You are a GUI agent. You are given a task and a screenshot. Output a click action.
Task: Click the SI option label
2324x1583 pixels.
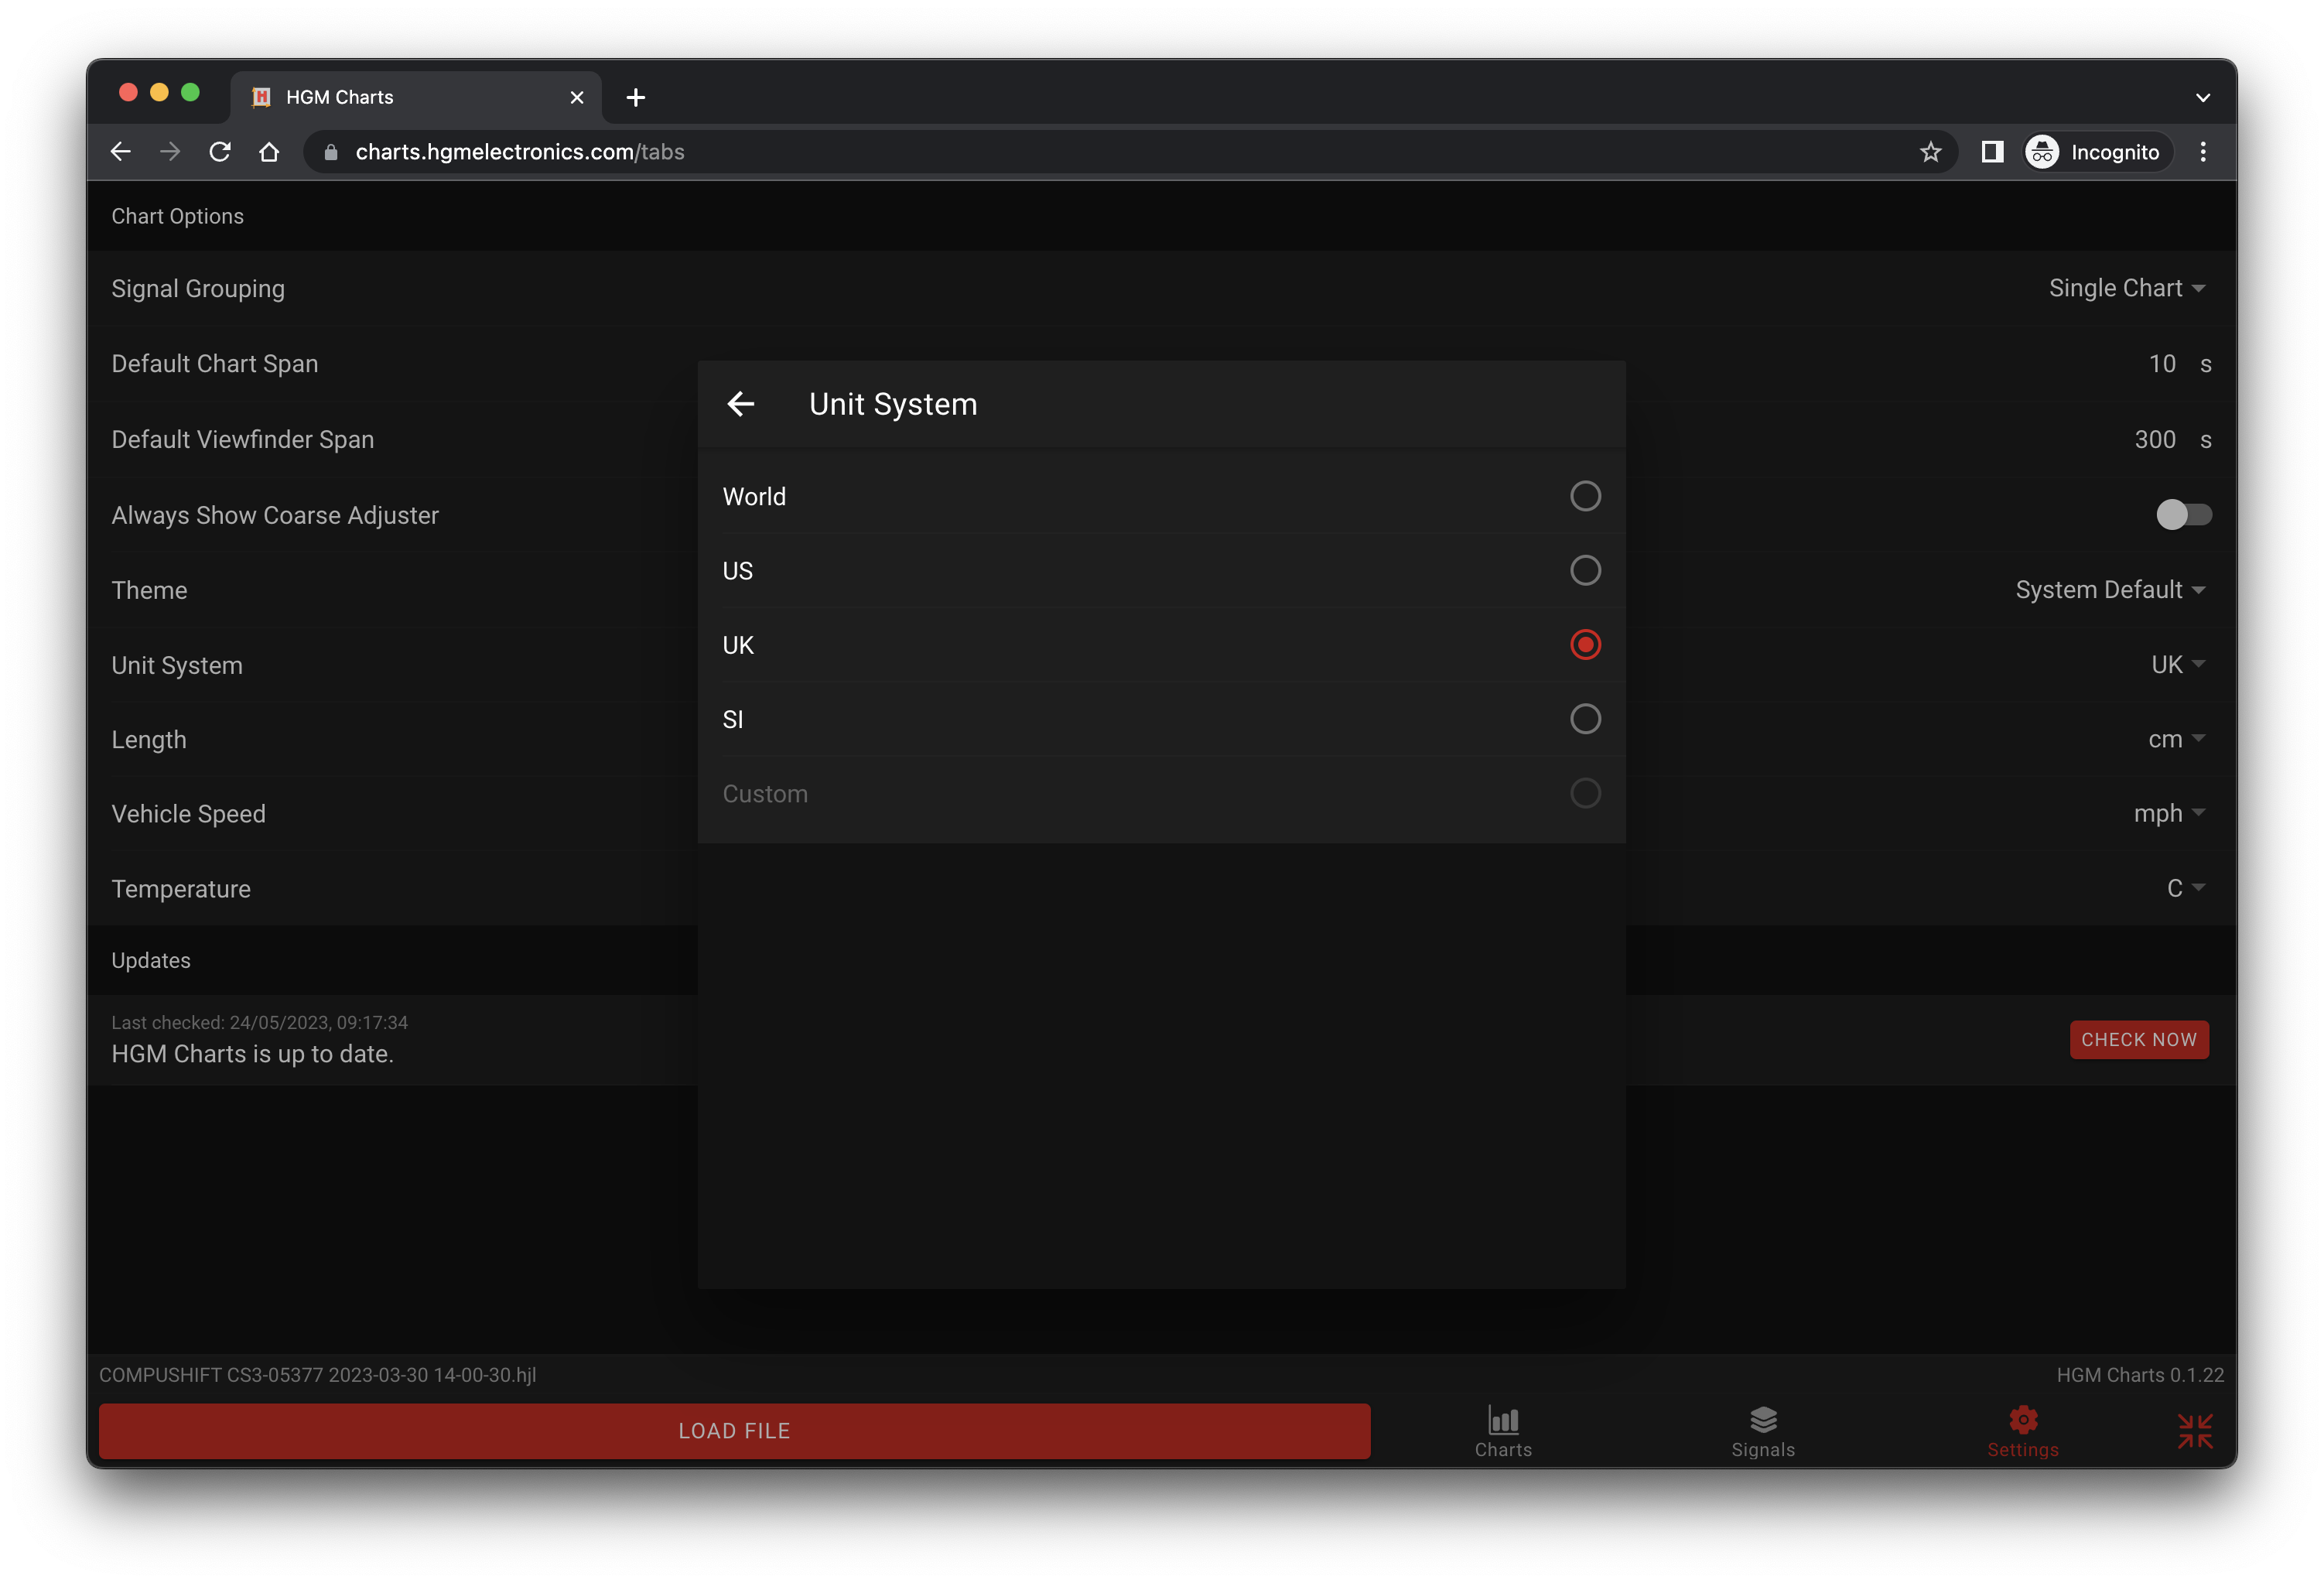pos(733,720)
